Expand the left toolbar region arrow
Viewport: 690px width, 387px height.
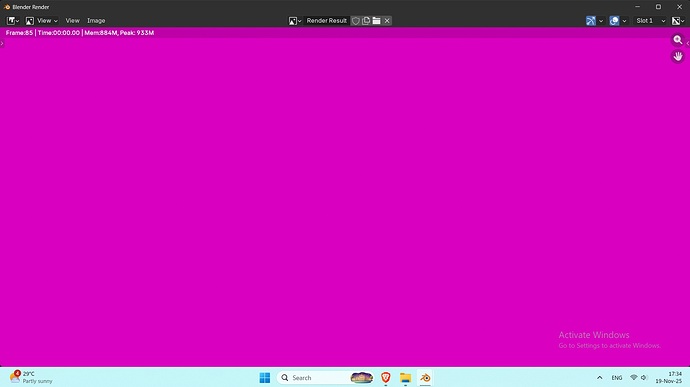pyautogui.click(x=2, y=43)
